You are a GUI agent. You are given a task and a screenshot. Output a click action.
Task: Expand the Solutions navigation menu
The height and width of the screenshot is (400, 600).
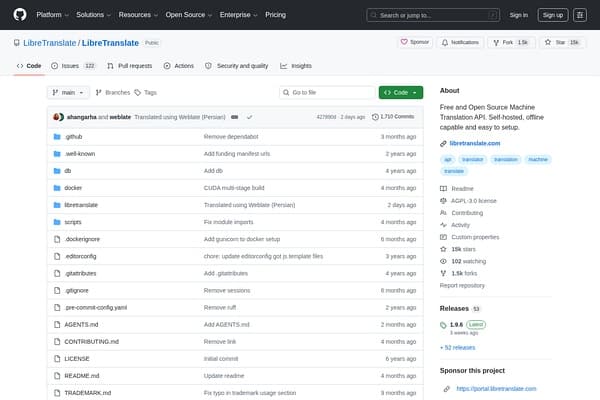click(93, 15)
